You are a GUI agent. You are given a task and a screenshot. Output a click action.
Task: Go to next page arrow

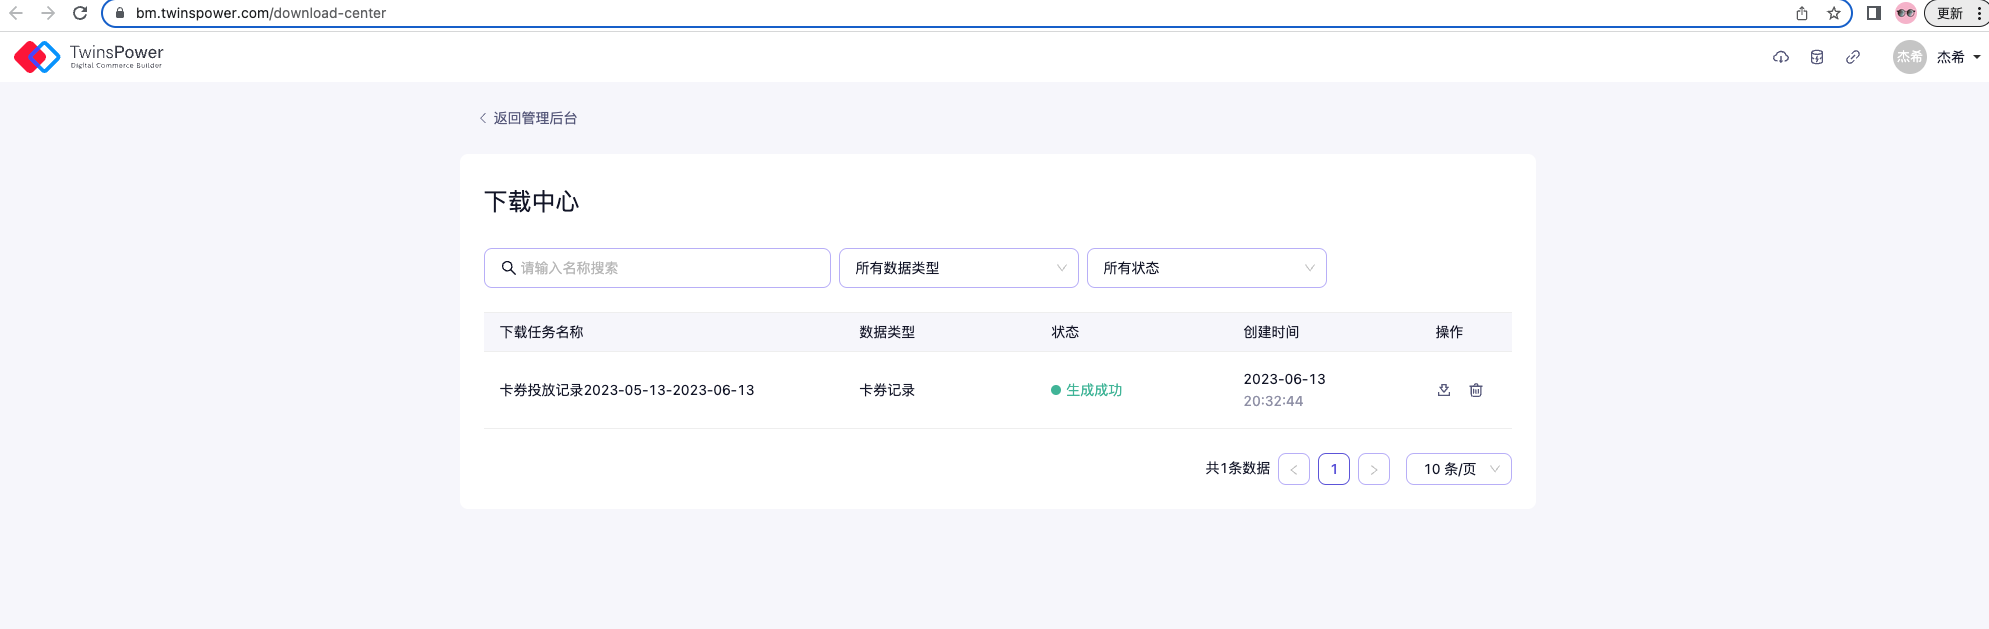click(x=1373, y=469)
